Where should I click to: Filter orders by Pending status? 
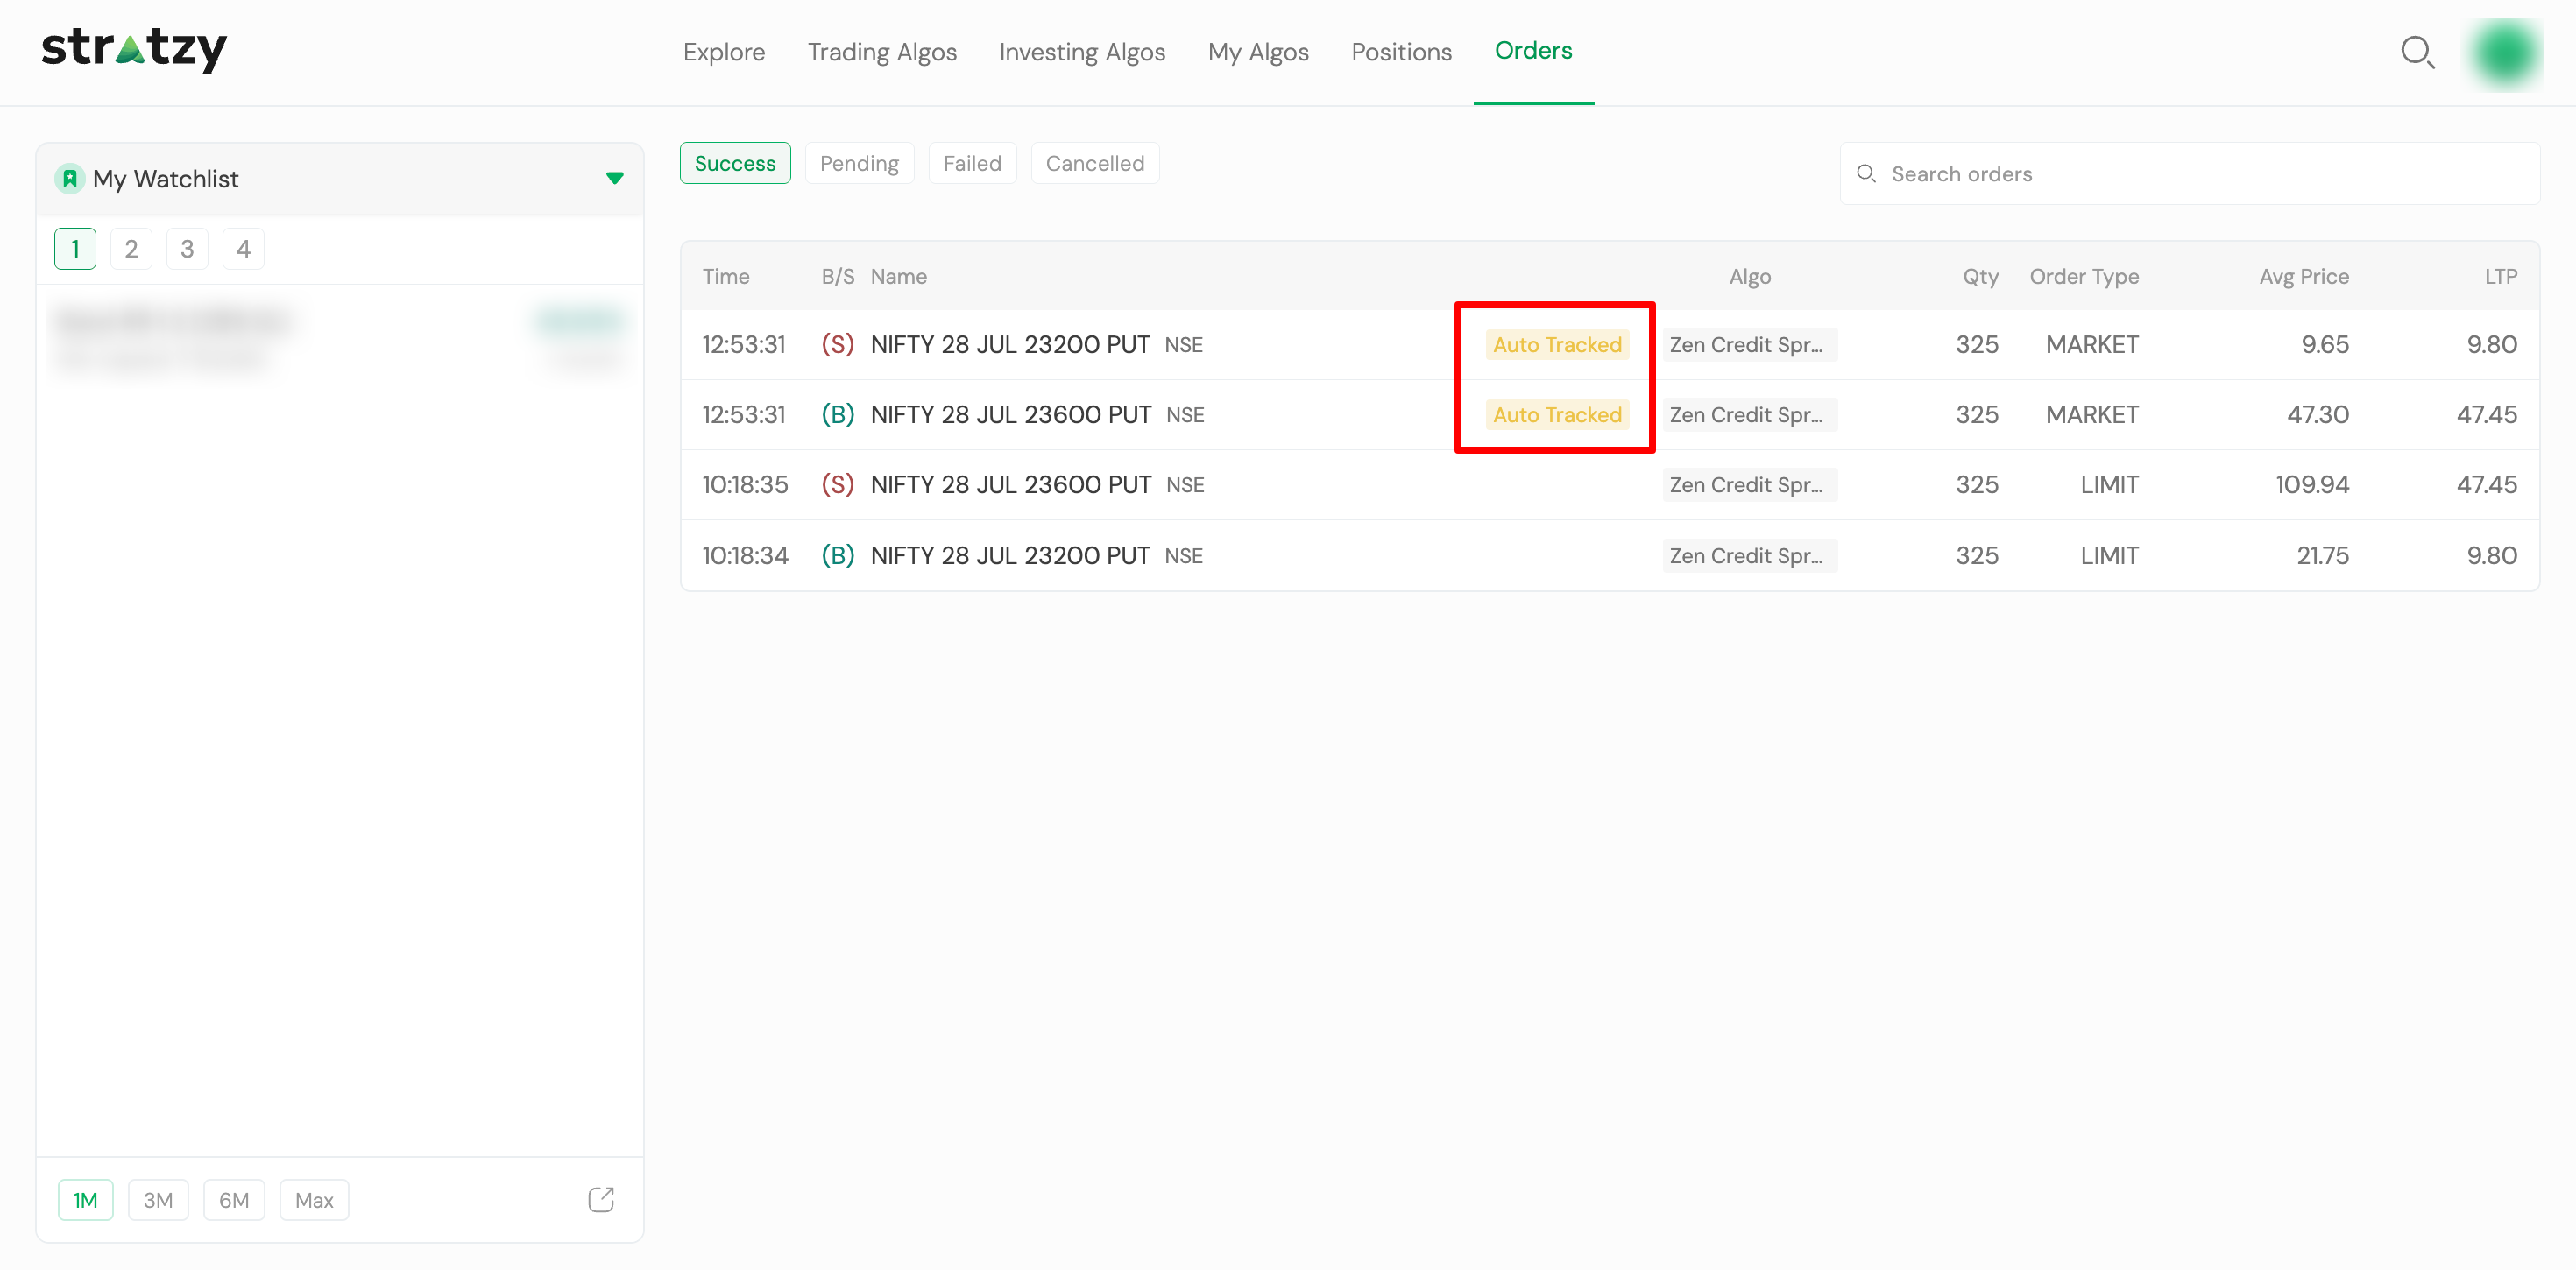(x=859, y=163)
